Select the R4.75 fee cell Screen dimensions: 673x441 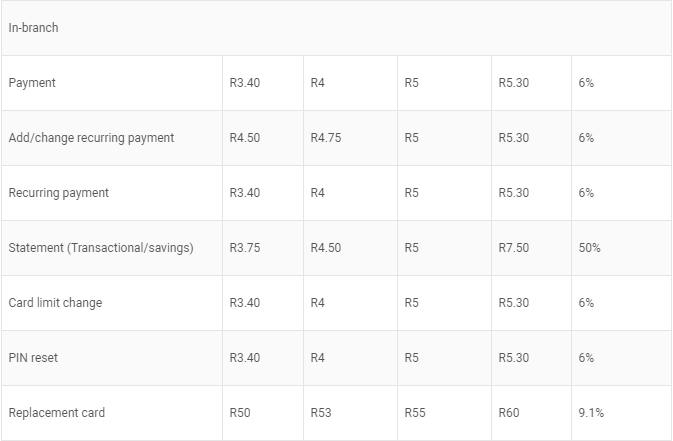[325, 138]
